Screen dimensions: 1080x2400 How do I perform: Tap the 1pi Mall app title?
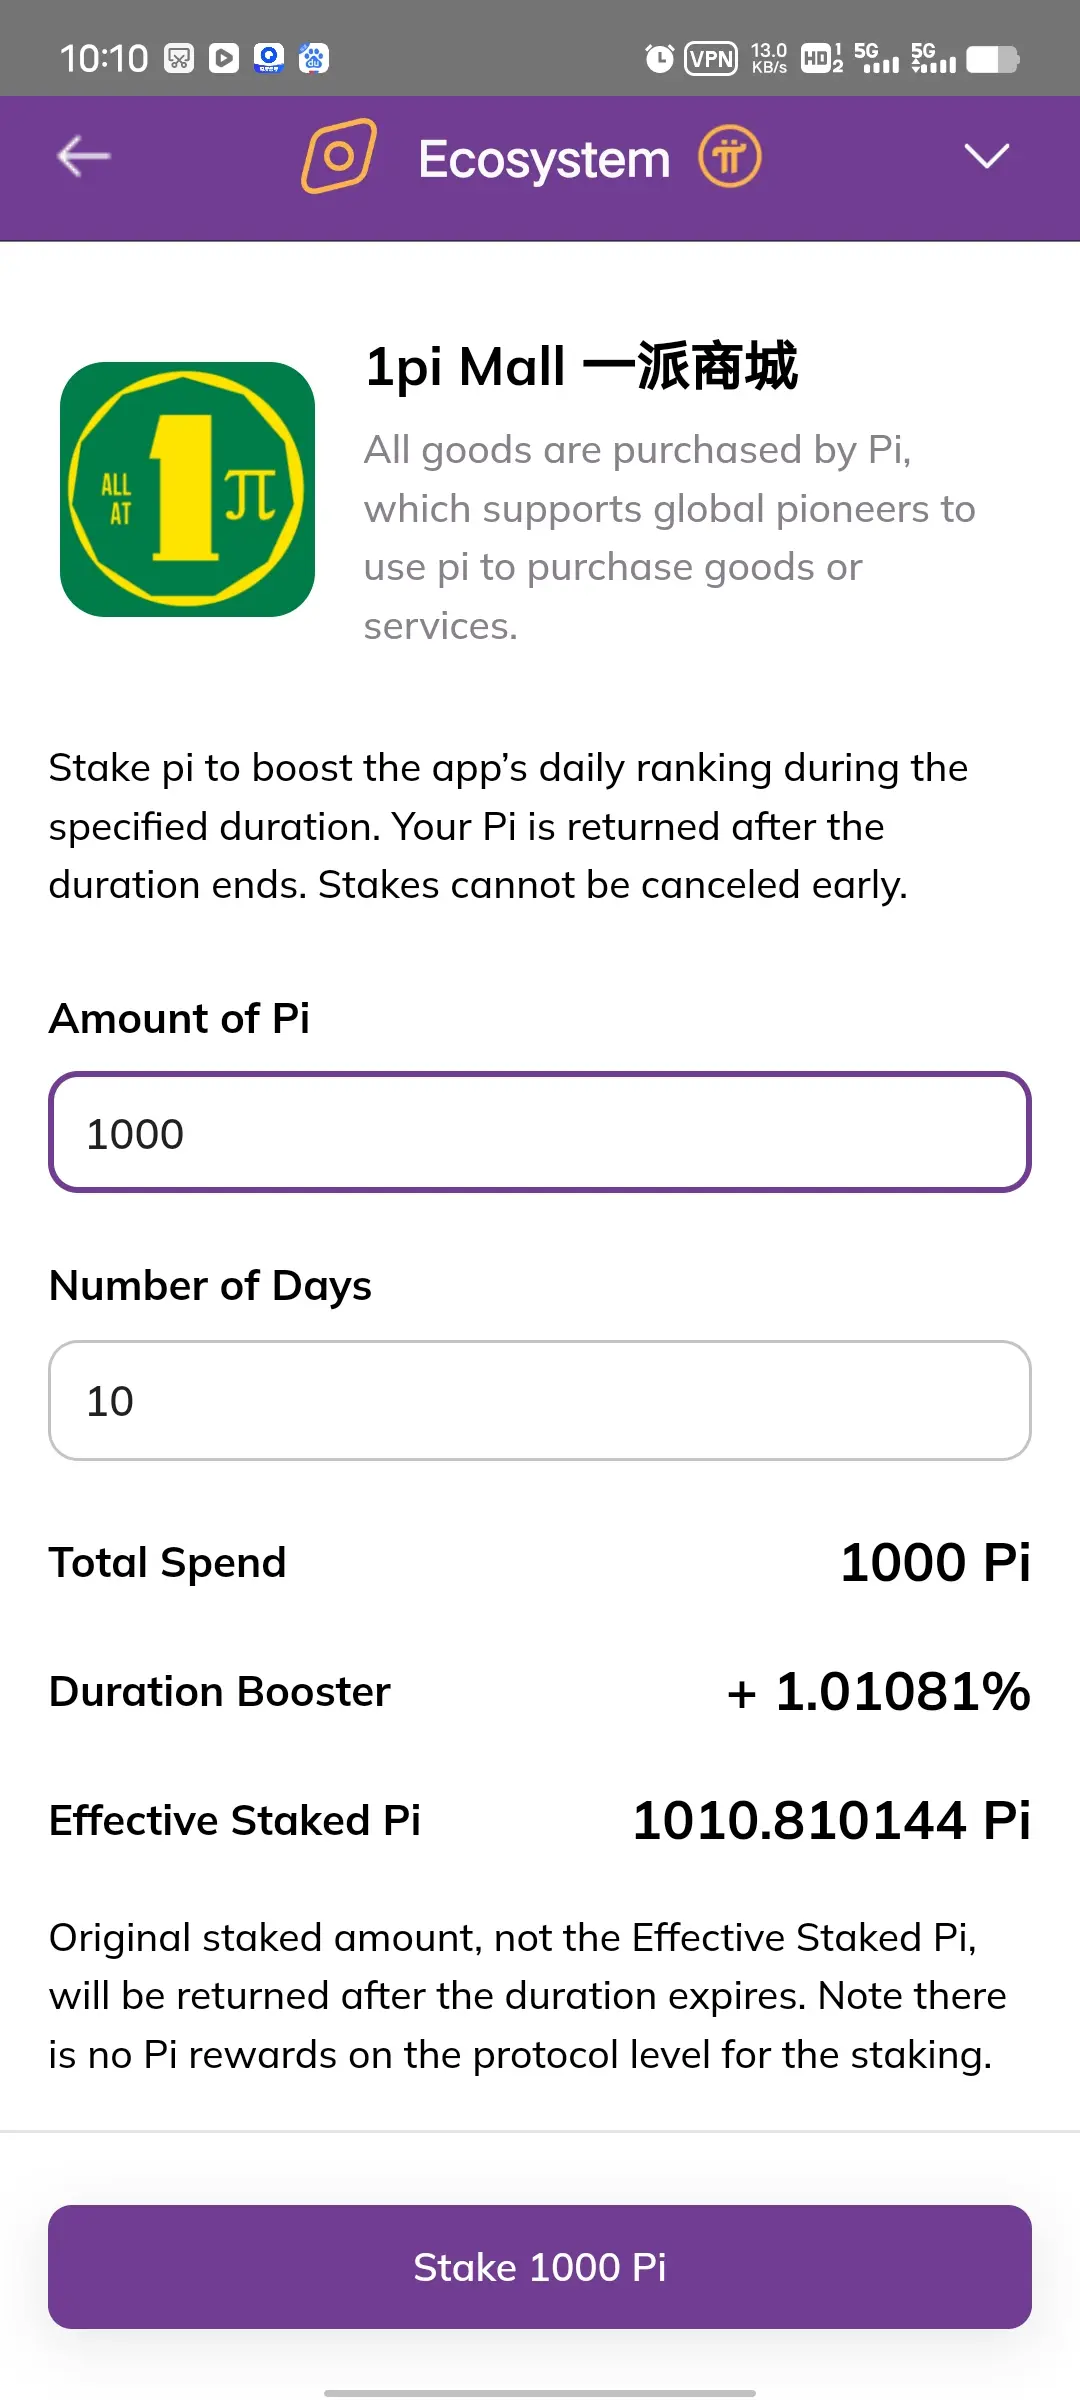(x=581, y=366)
